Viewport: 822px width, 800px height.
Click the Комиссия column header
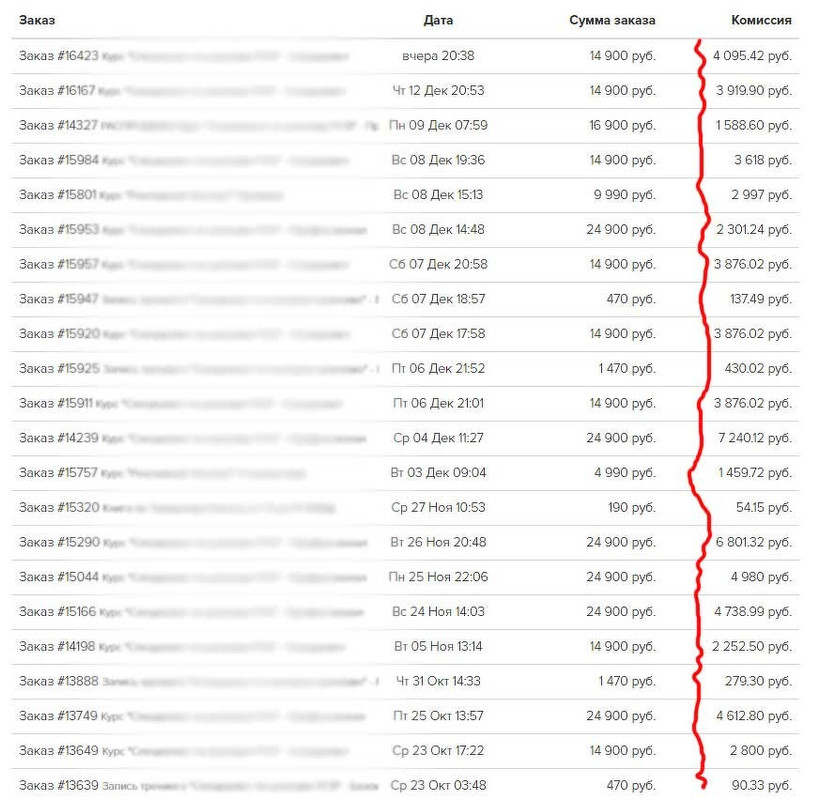click(761, 20)
